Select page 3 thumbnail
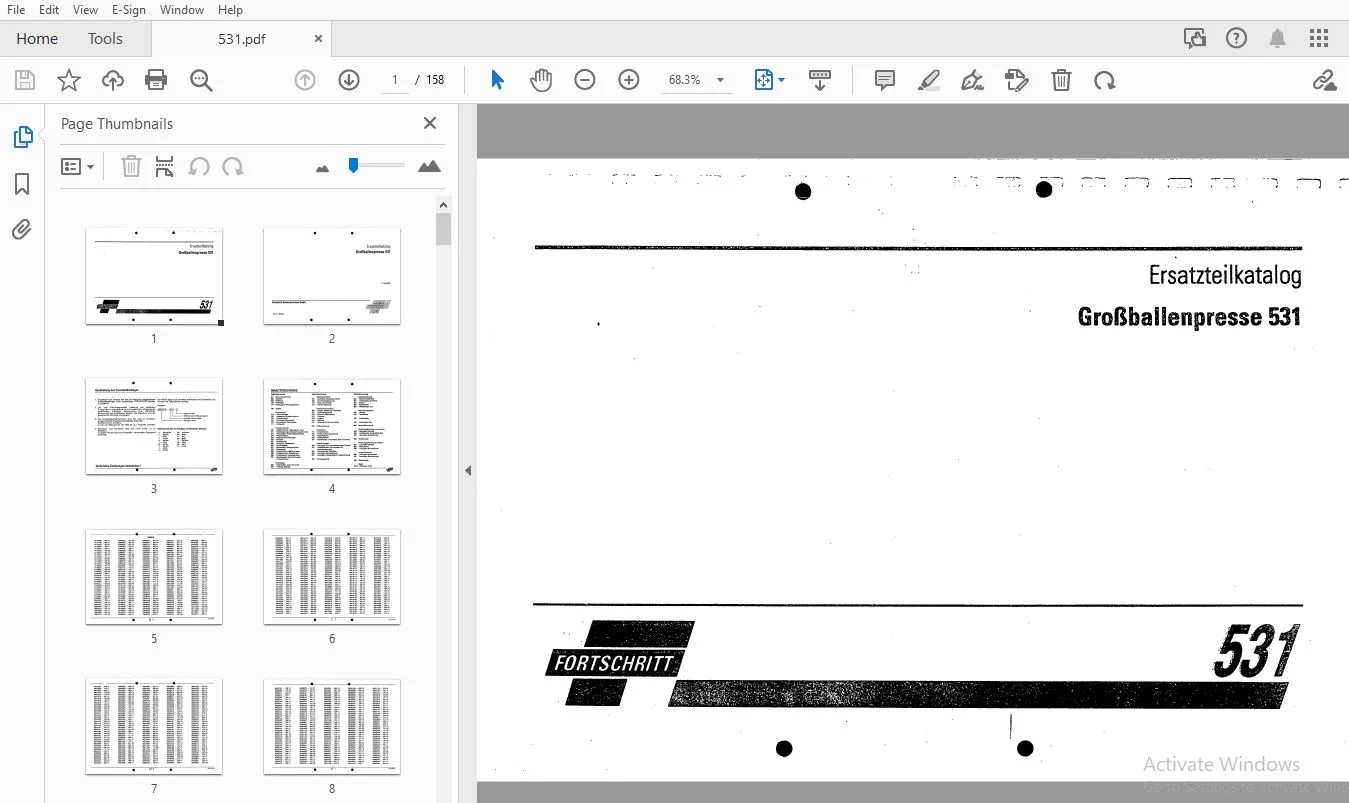 click(154, 426)
